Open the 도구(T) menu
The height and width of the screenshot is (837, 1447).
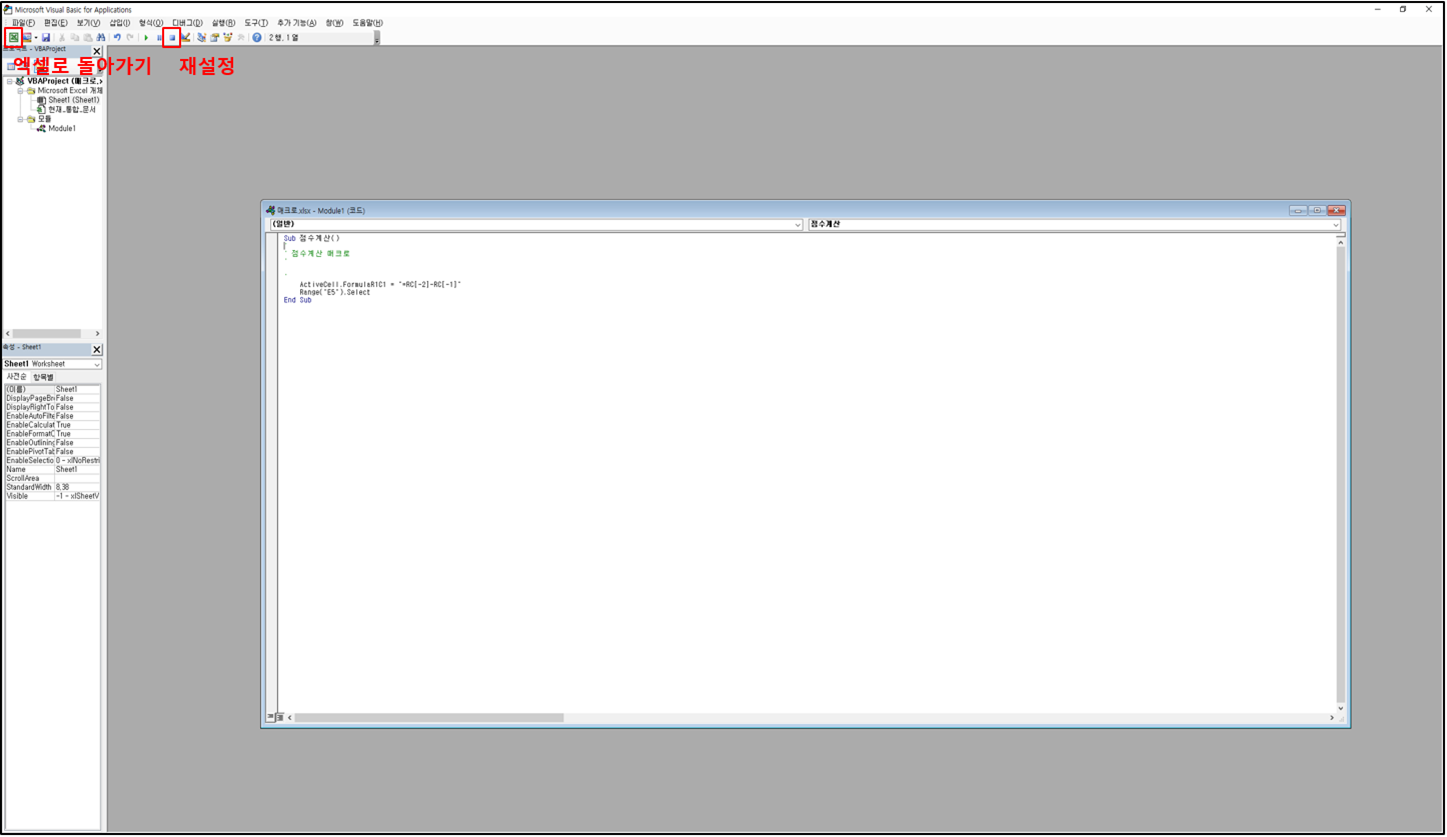(256, 22)
